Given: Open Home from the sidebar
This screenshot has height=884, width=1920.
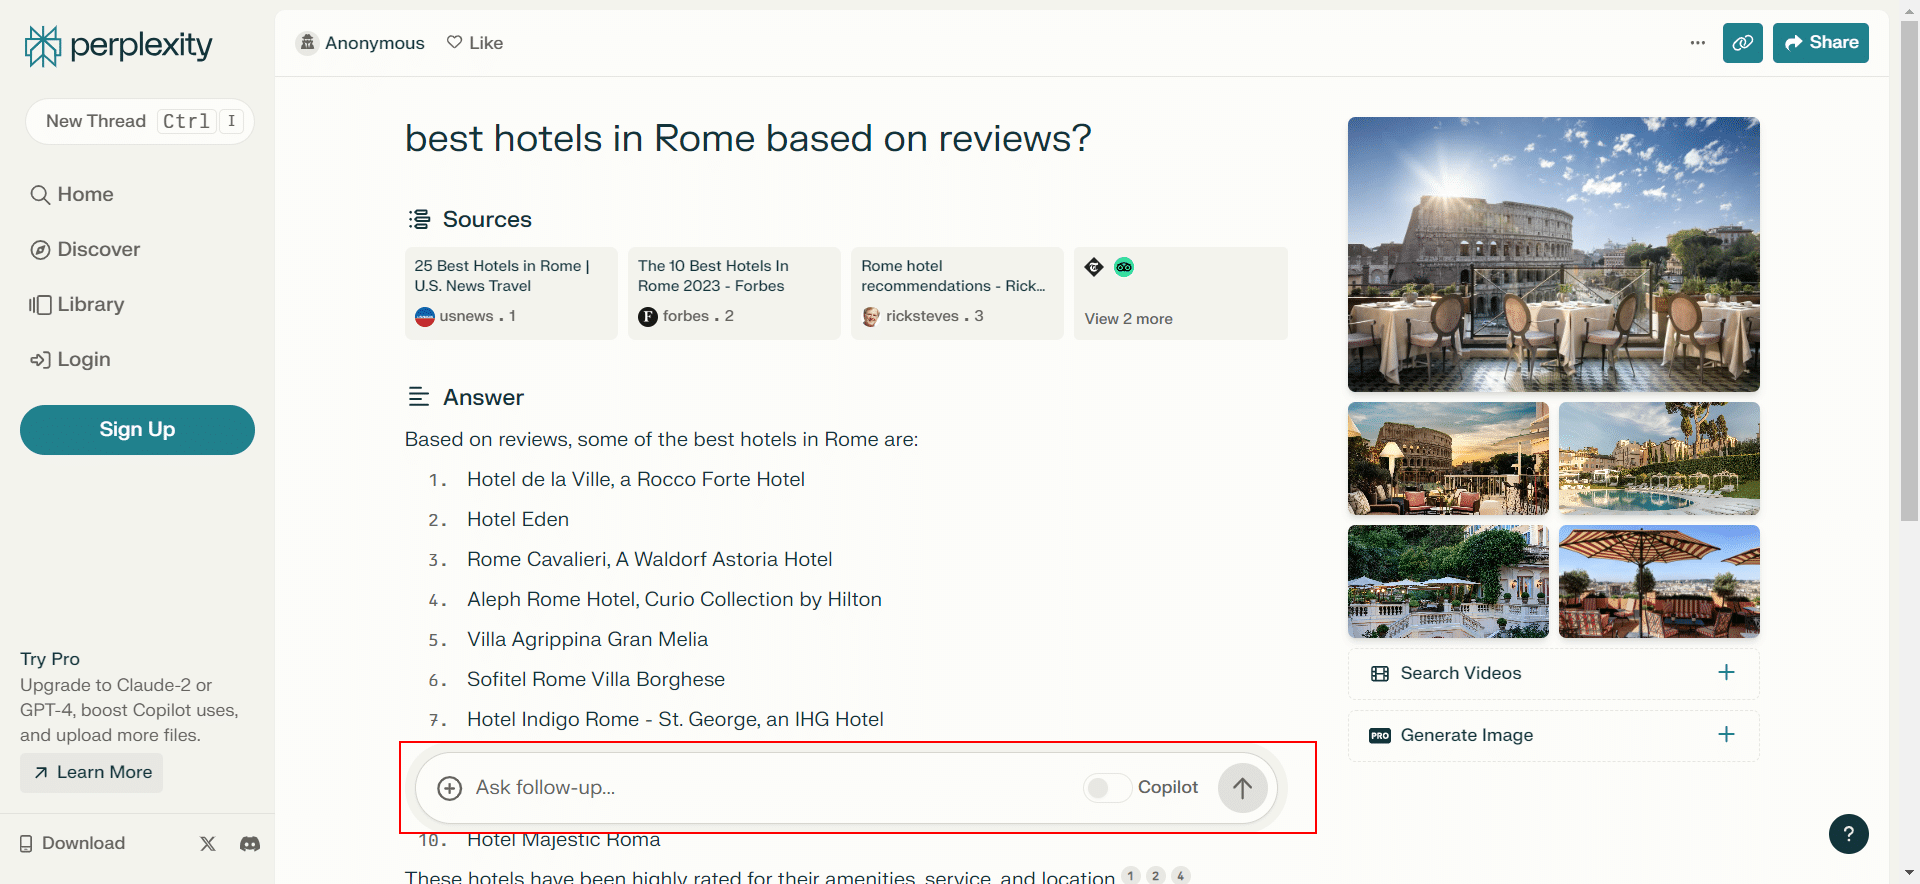Looking at the screenshot, I should (x=72, y=195).
